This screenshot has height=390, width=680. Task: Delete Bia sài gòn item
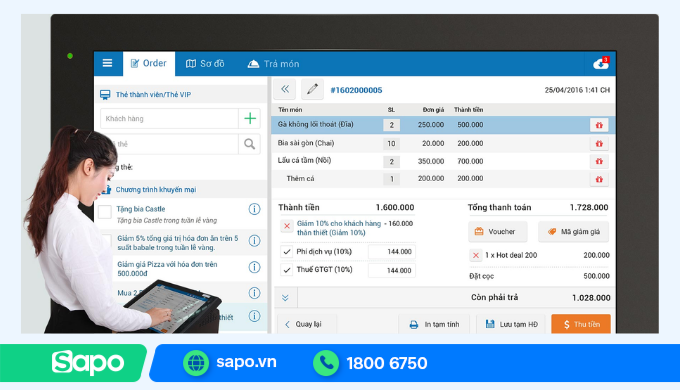[x=599, y=143]
